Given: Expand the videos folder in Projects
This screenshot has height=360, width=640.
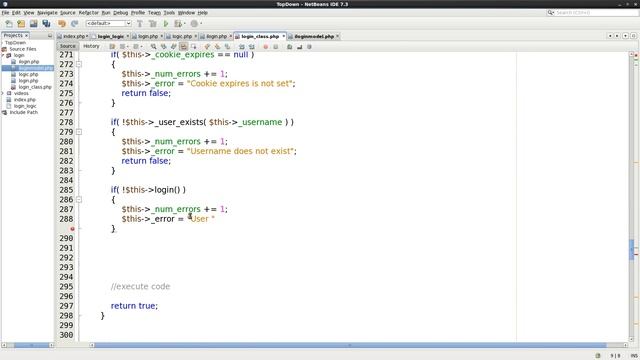Looking at the screenshot, I should [3, 93].
